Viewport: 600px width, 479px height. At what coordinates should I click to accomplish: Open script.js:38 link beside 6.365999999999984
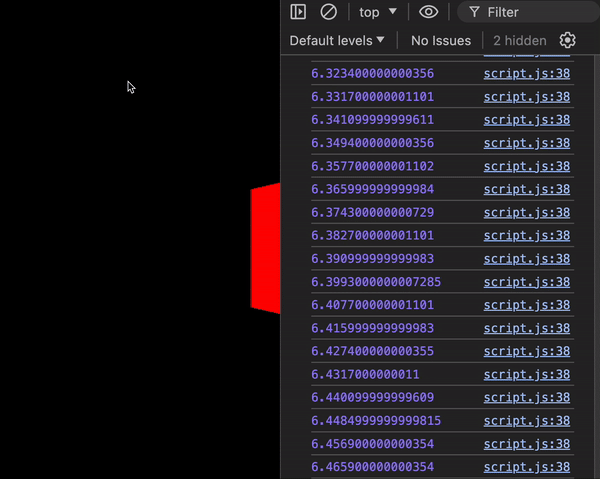point(527,189)
